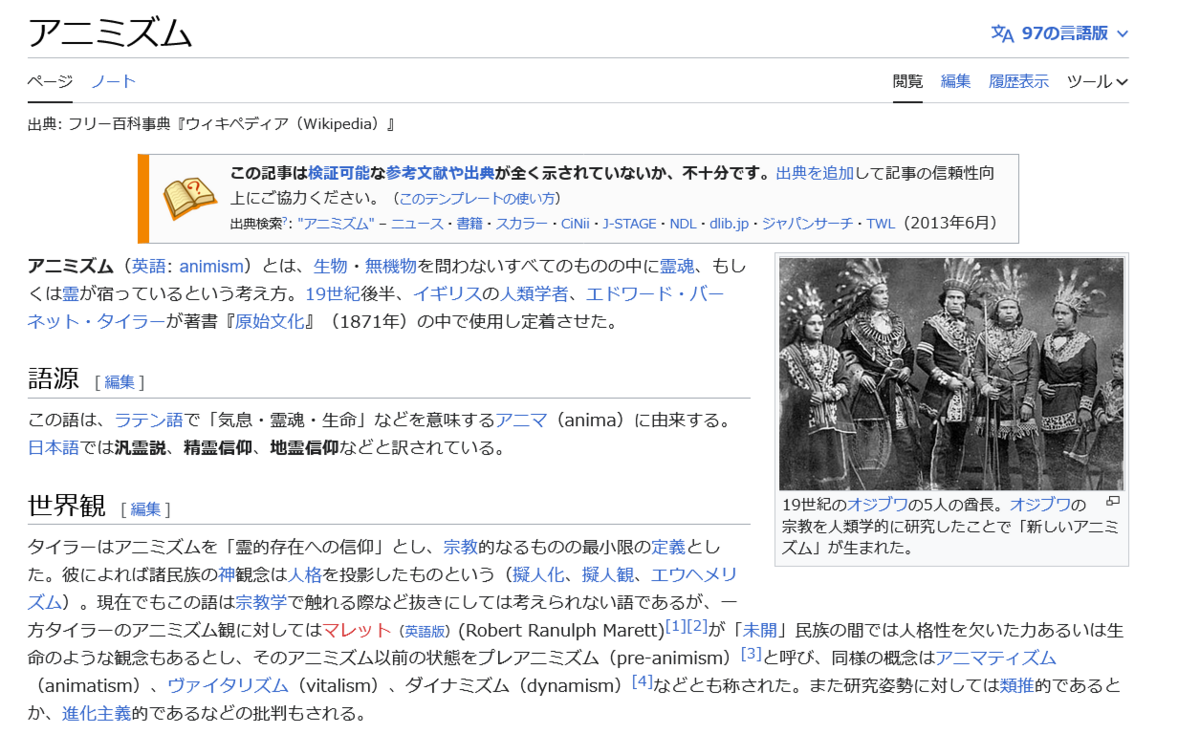Viewport: 1200px width, 734px height.
Task: Open the 人類学者 link
Action: [x=534, y=294]
